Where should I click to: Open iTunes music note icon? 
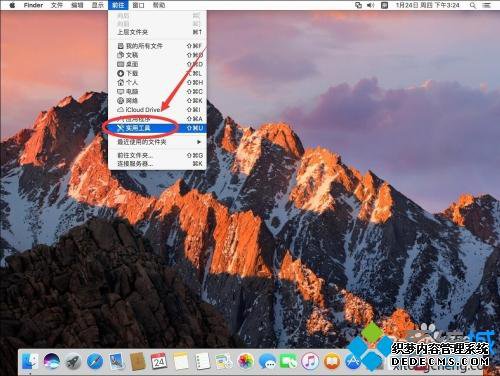(310, 361)
